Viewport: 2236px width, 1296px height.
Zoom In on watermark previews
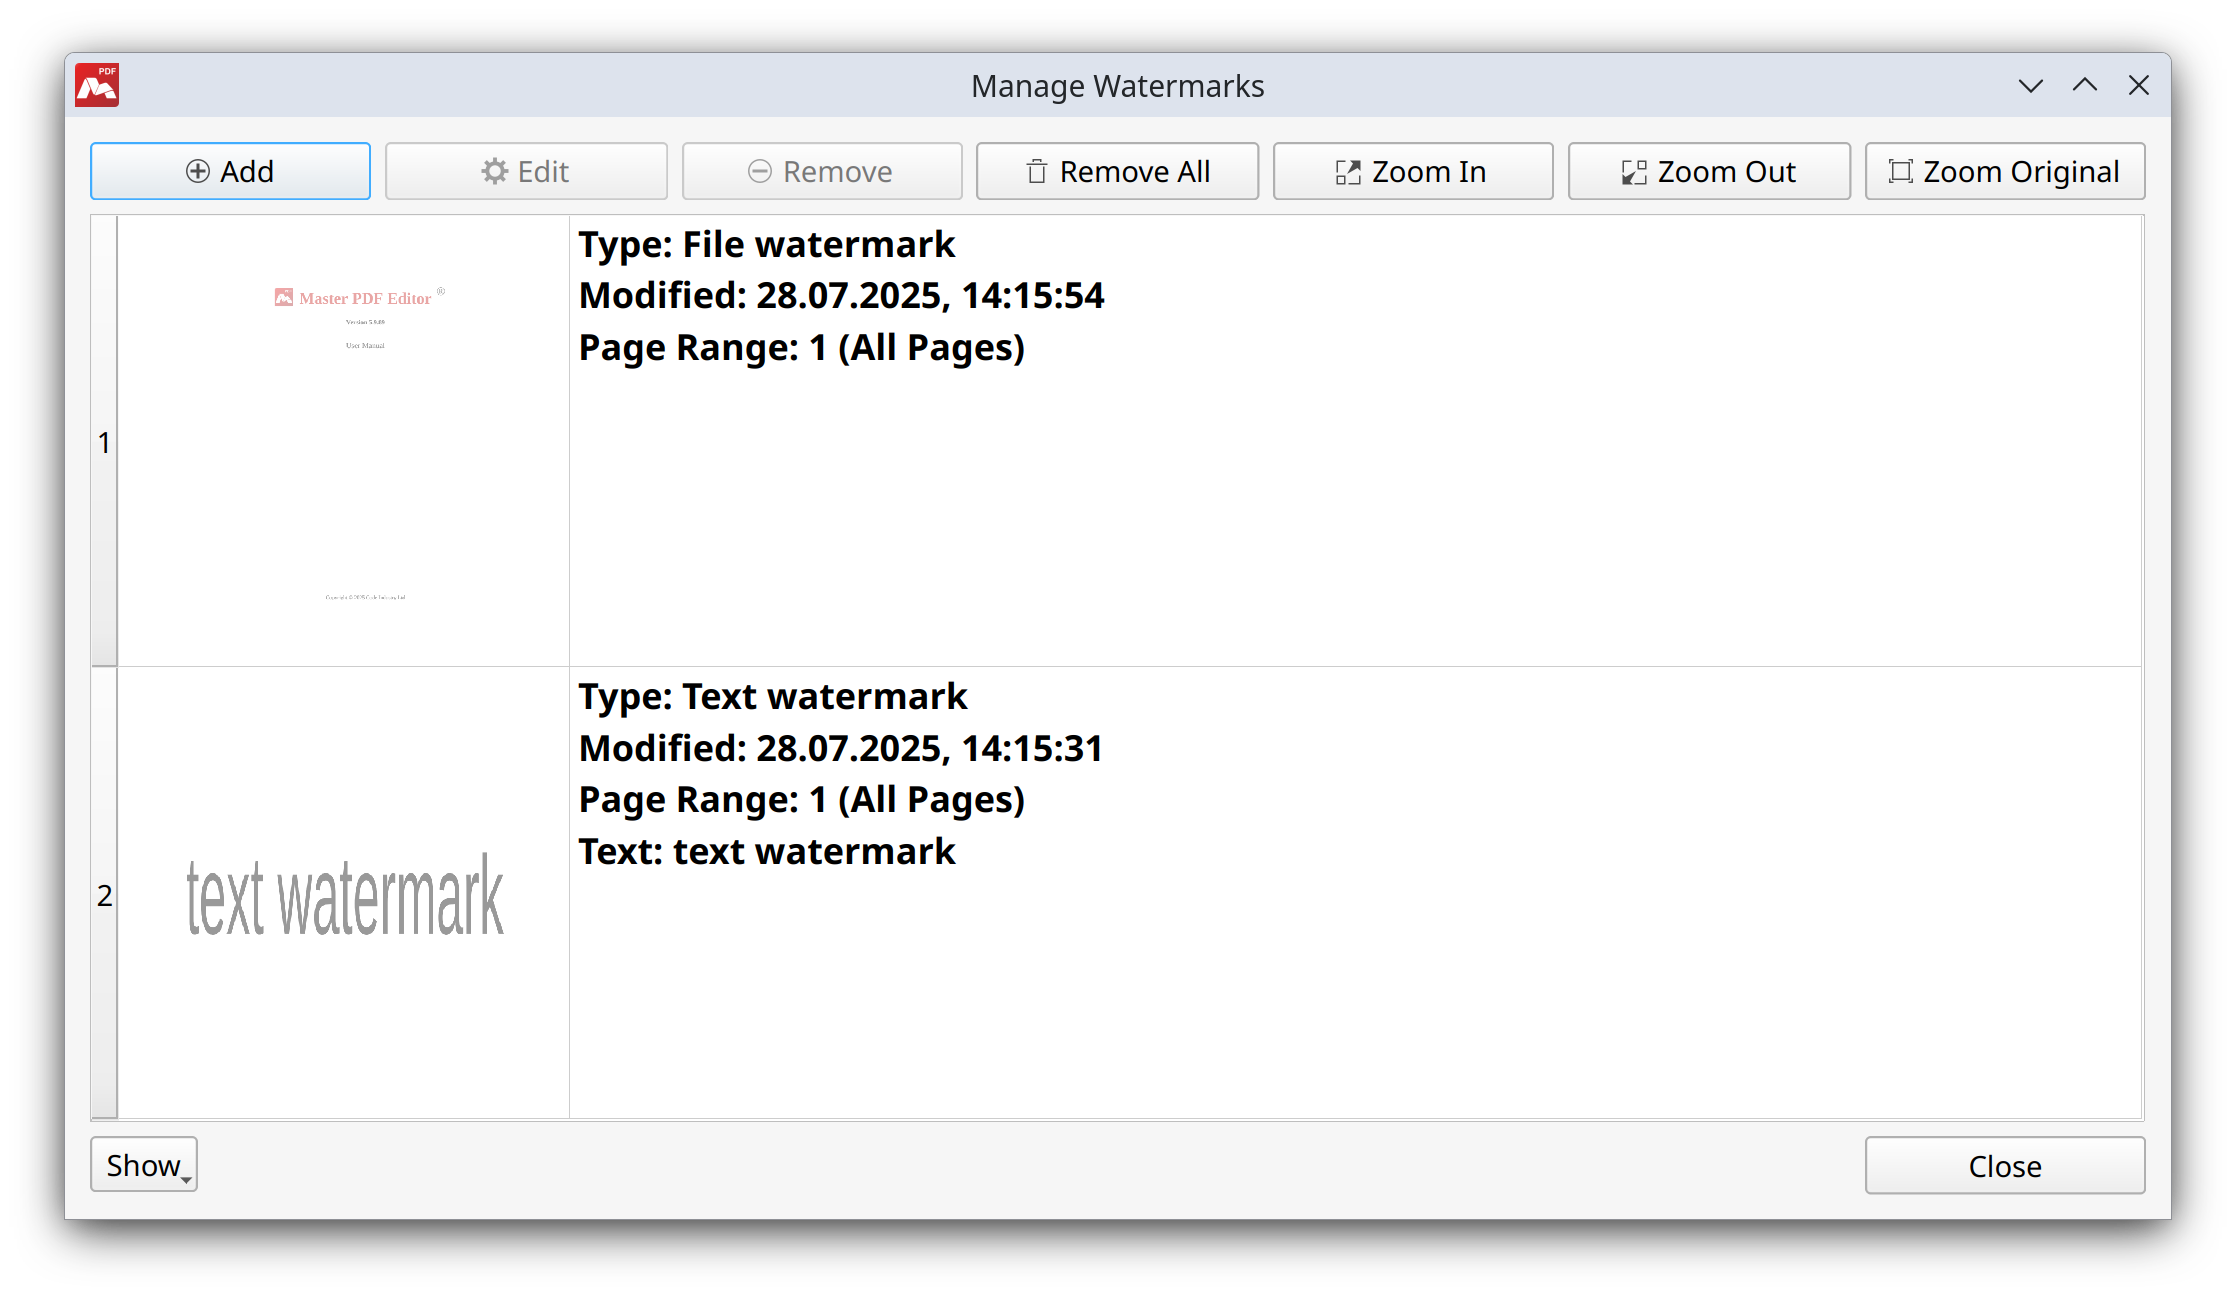click(1413, 172)
